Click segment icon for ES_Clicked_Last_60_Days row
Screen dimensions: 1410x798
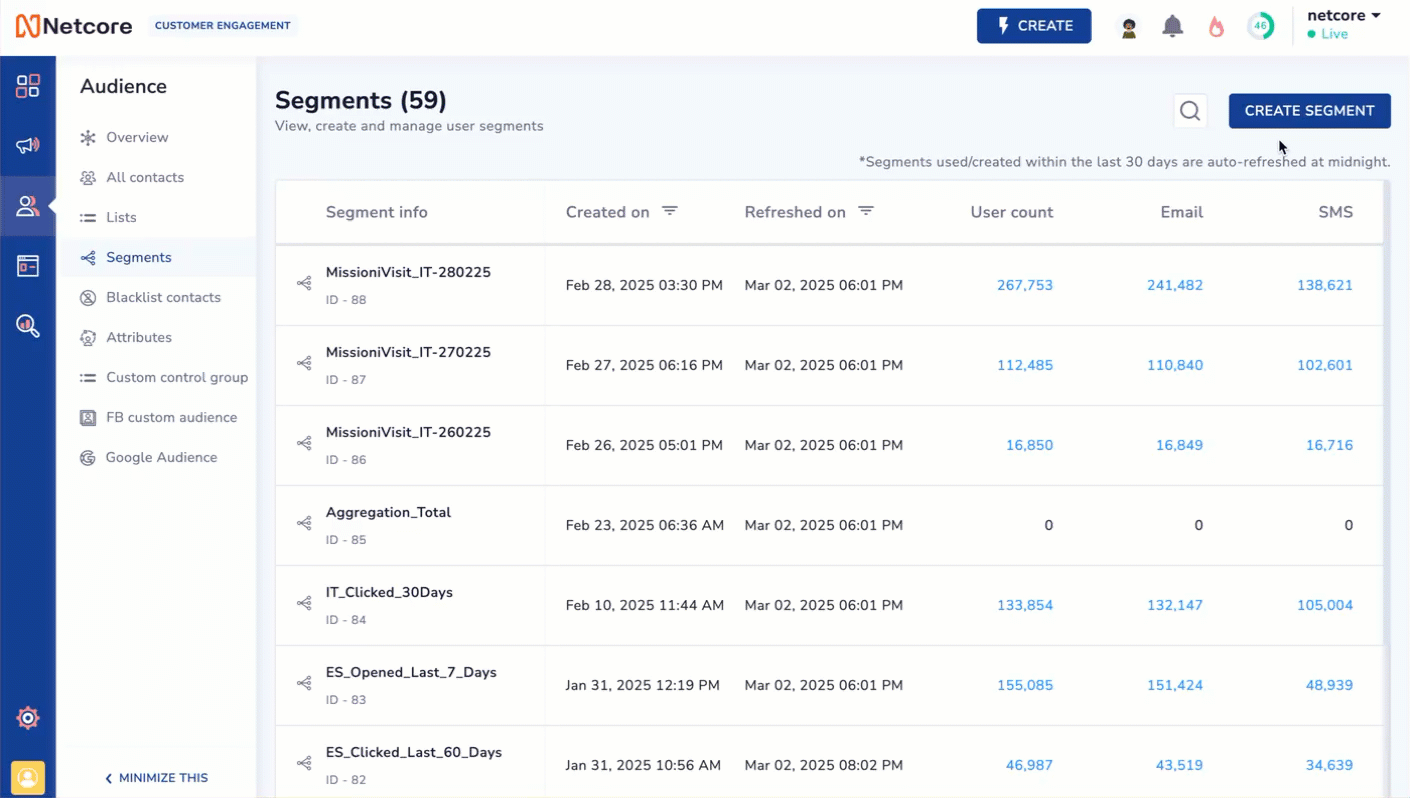[304, 764]
